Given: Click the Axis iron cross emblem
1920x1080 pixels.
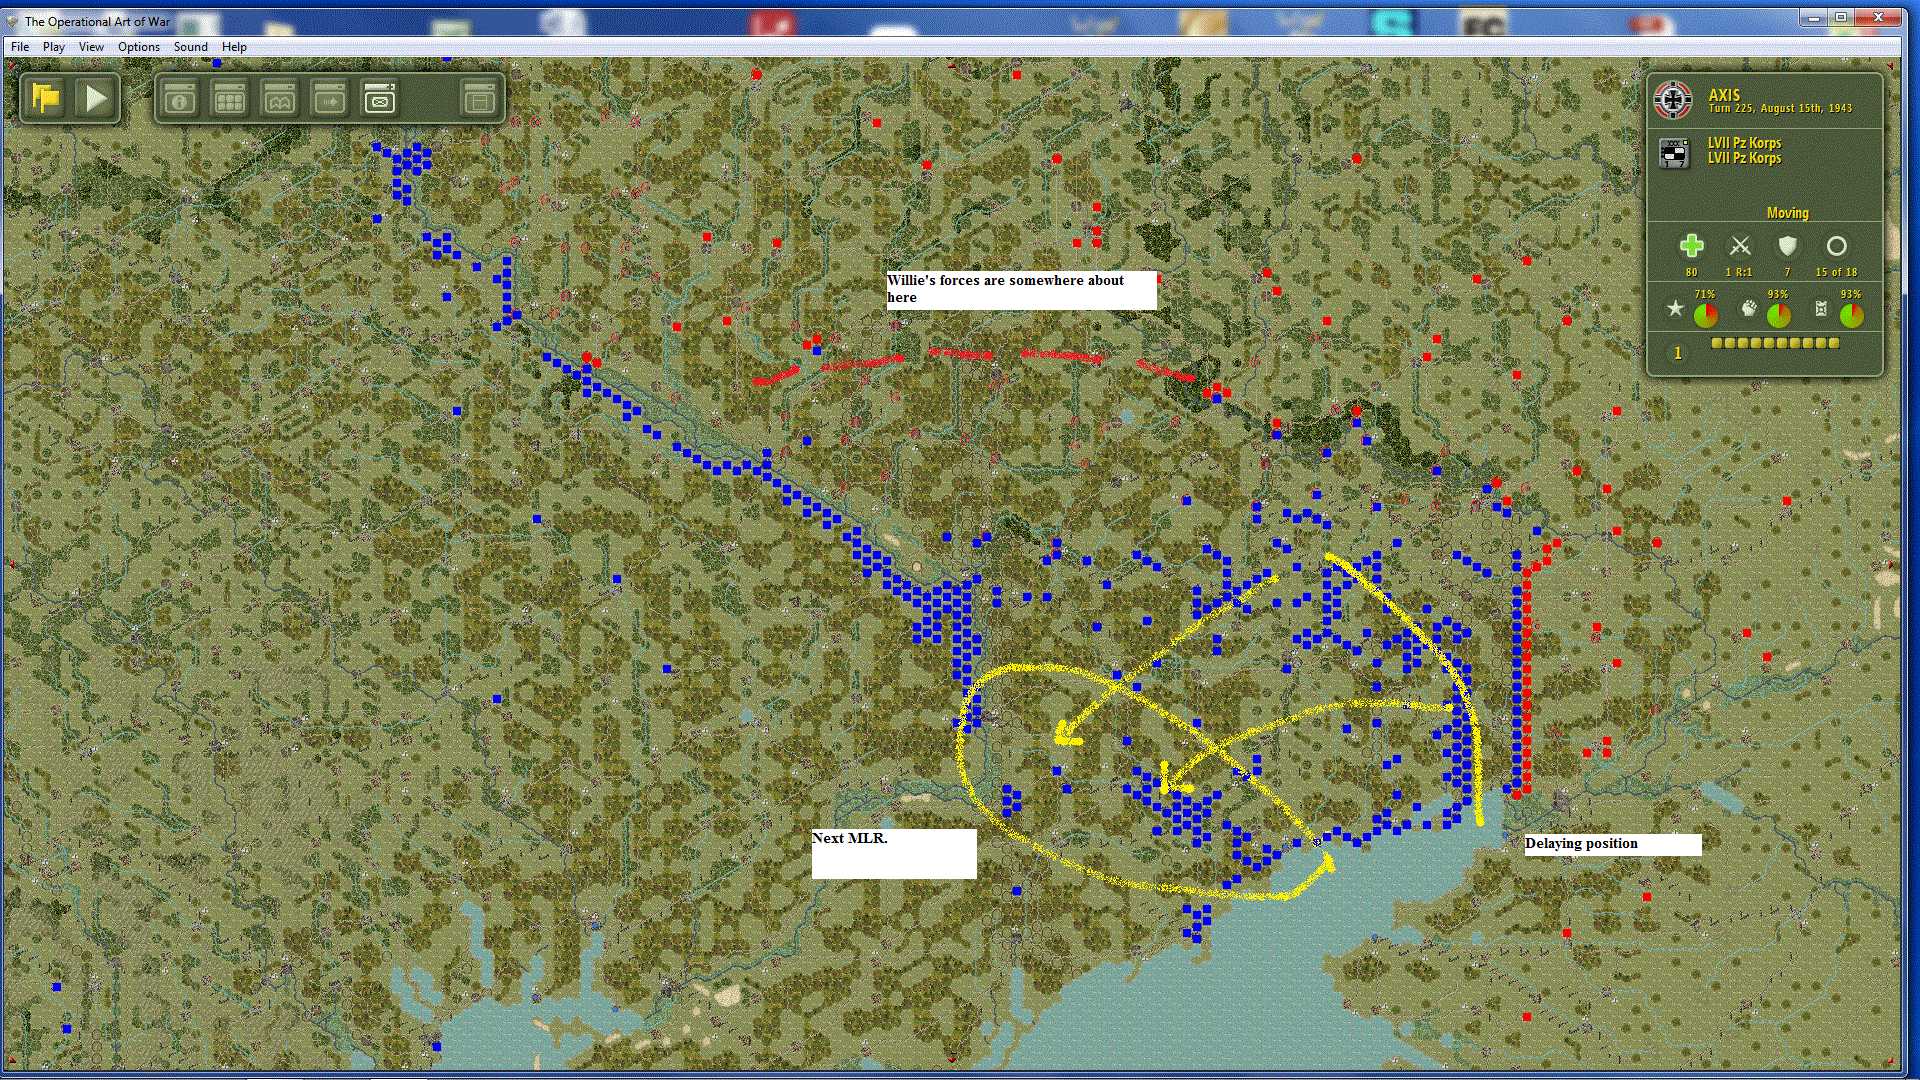Looking at the screenshot, I should point(1673,100).
